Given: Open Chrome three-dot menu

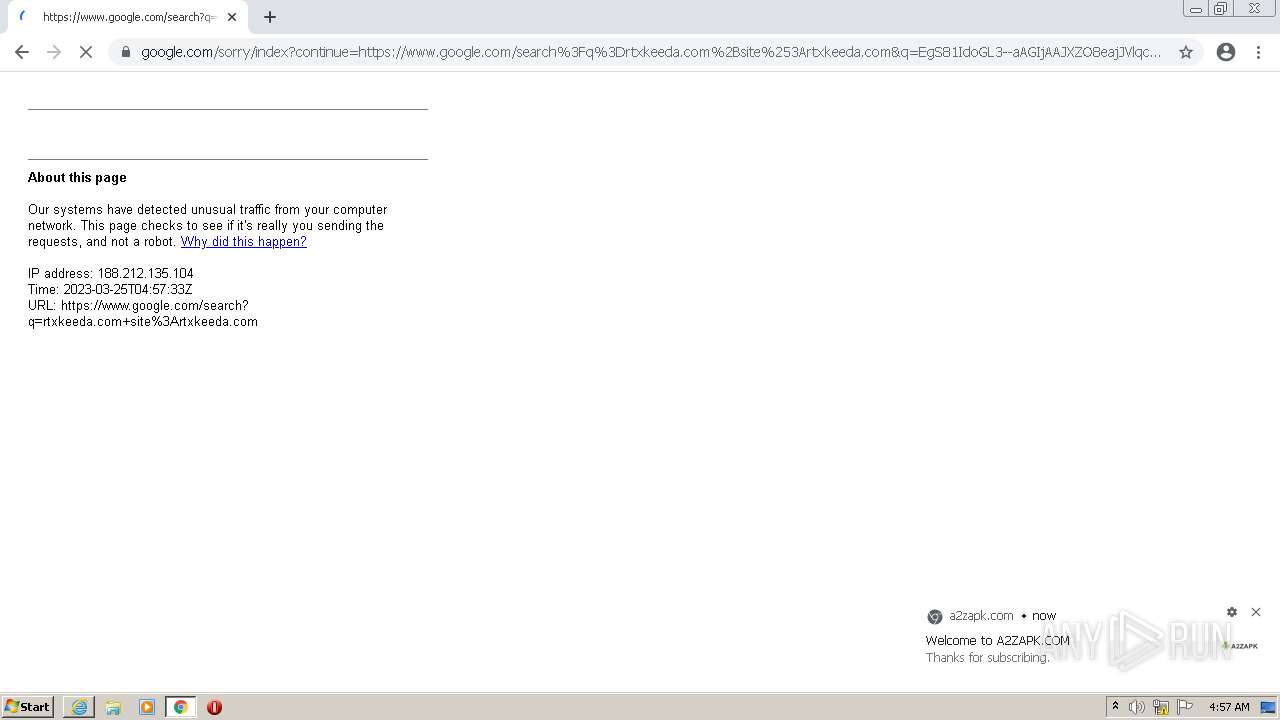Looking at the screenshot, I should tap(1259, 52).
